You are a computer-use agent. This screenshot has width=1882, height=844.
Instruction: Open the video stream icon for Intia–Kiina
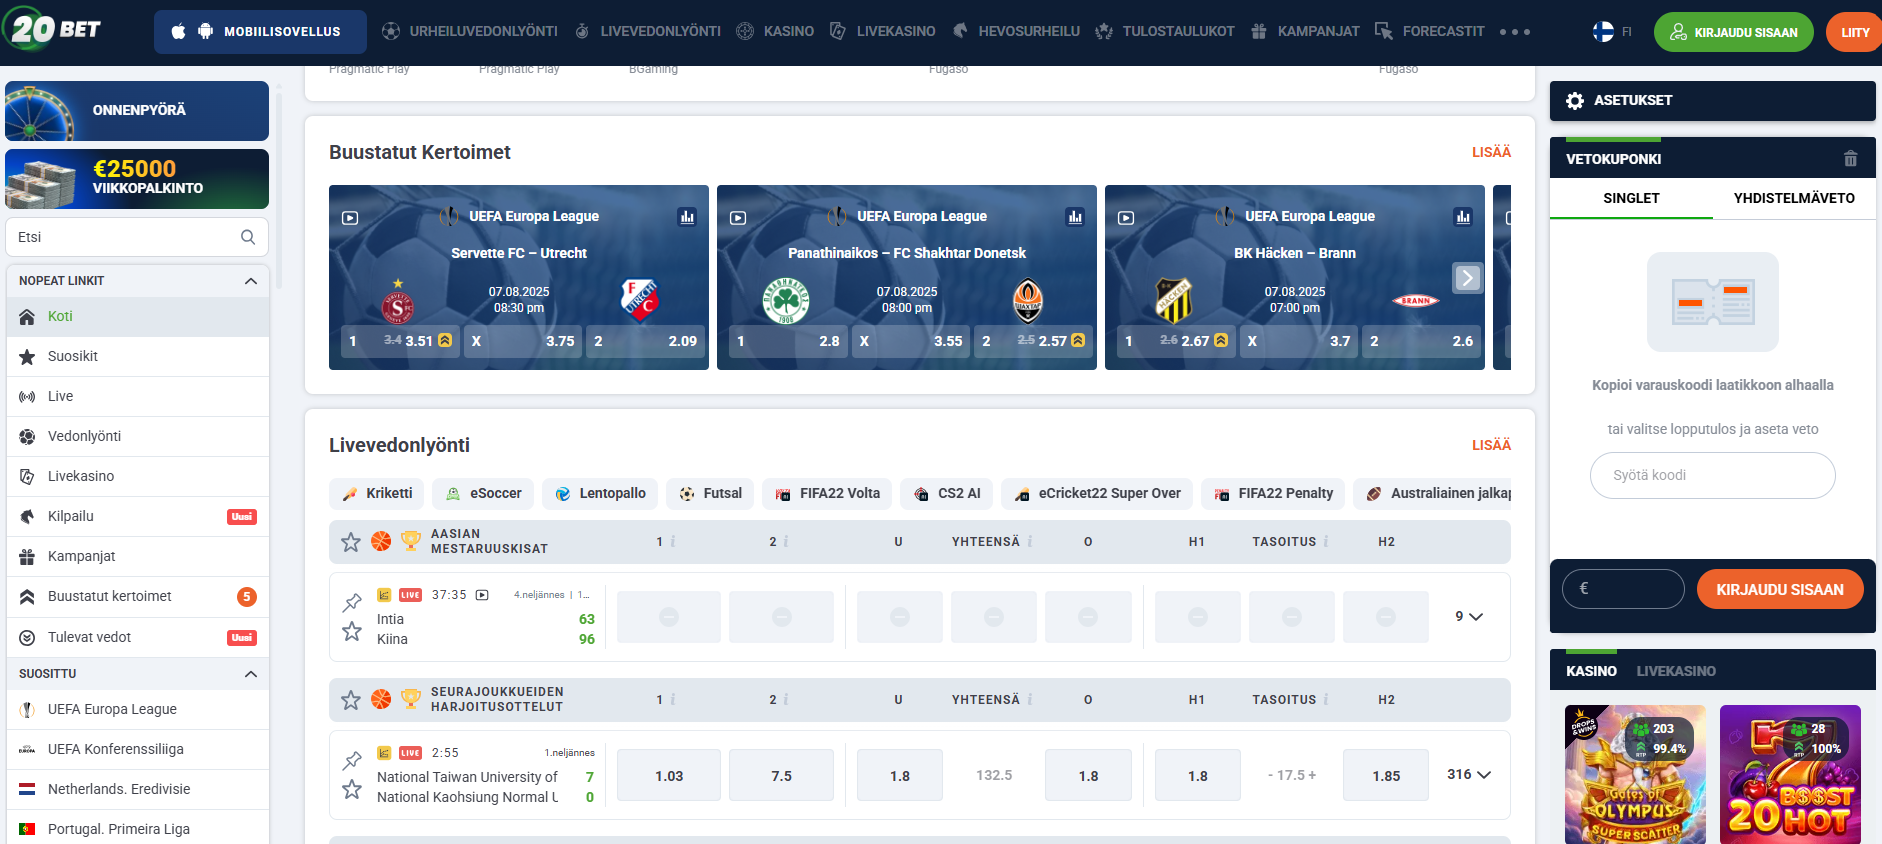[482, 595]
